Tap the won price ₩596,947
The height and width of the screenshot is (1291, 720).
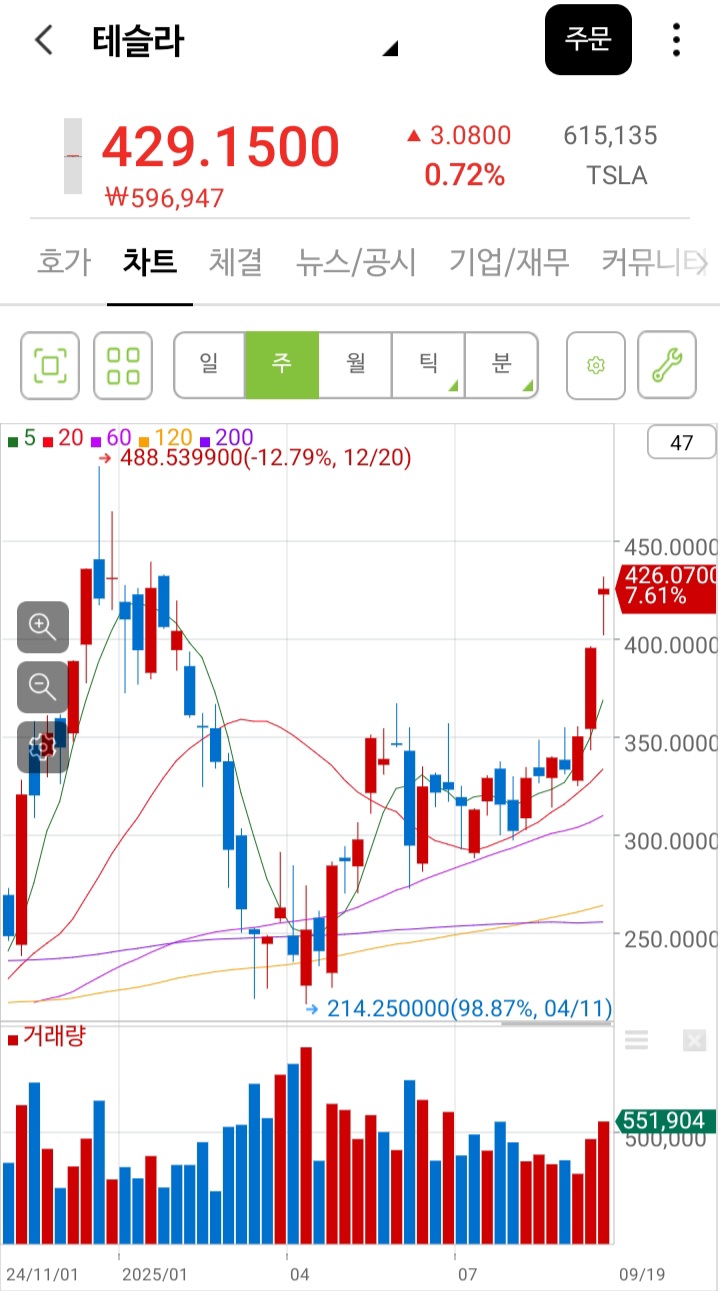click(x=165, y=198)
